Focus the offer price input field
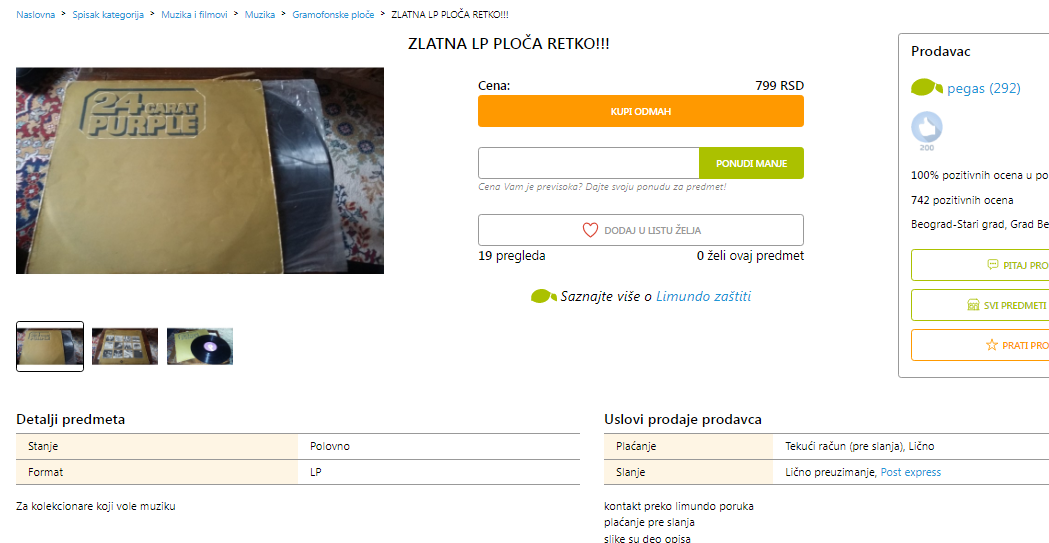This screenshot has height=543, width=1049. (x=588, y=163)
